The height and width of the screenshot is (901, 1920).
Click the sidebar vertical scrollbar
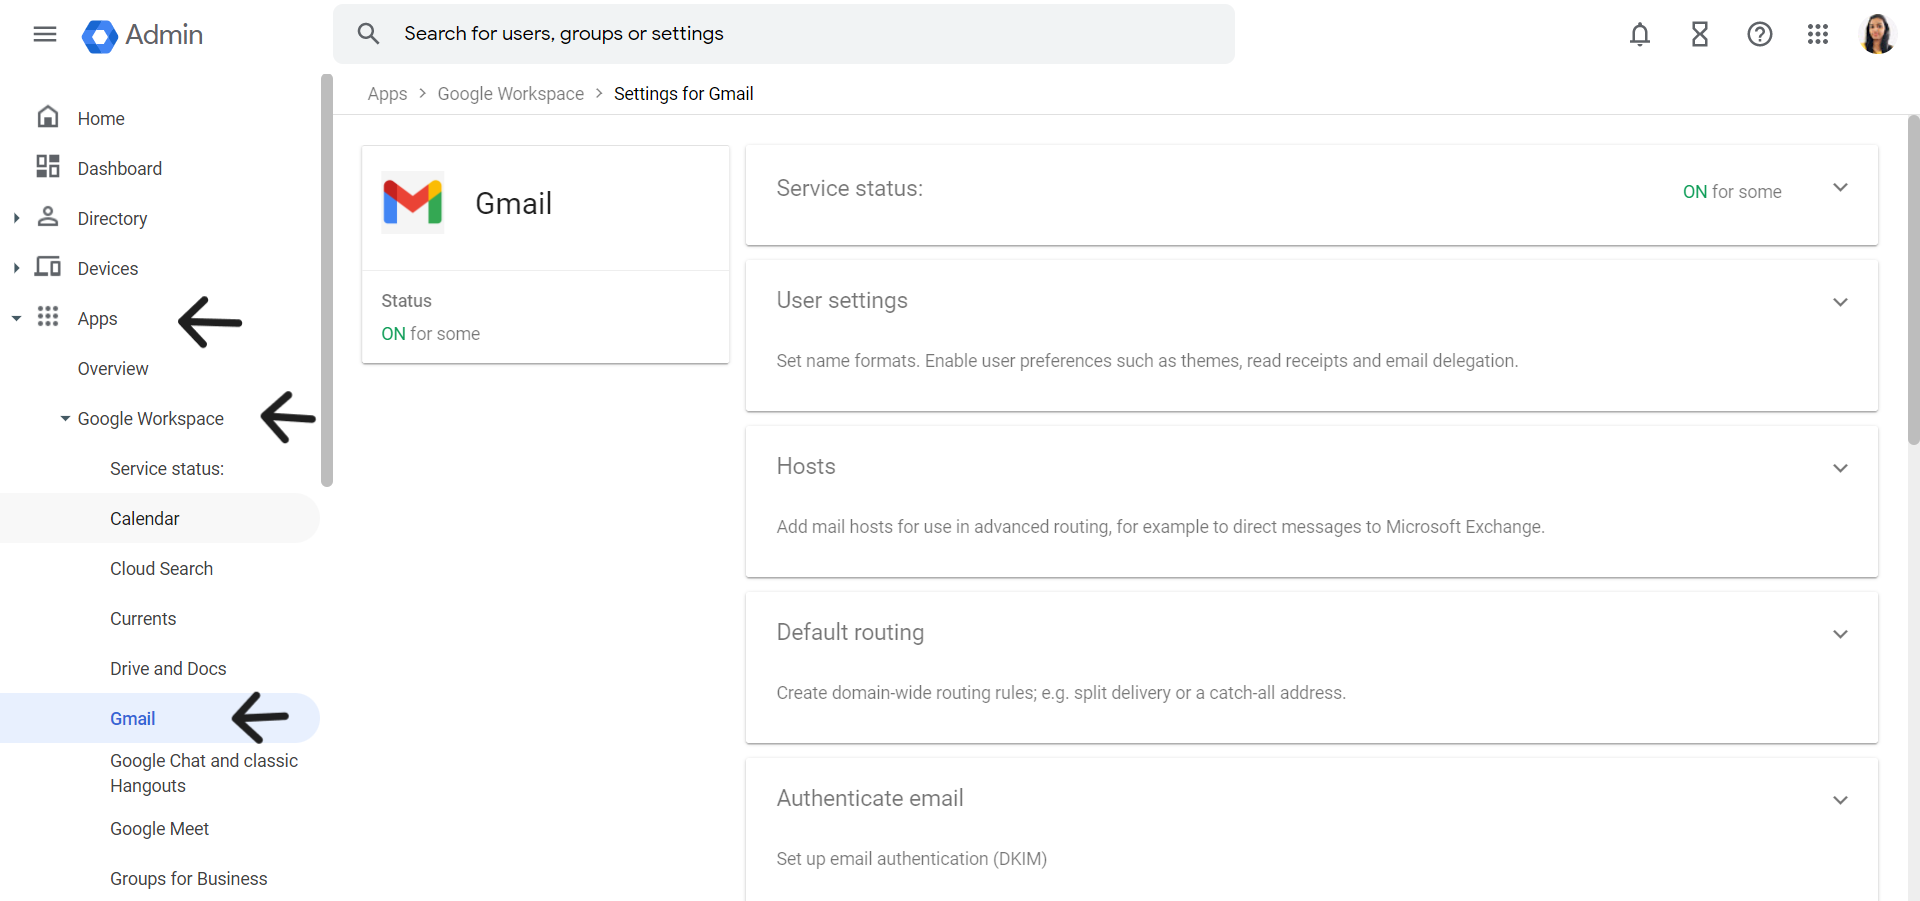click(326, 280)
